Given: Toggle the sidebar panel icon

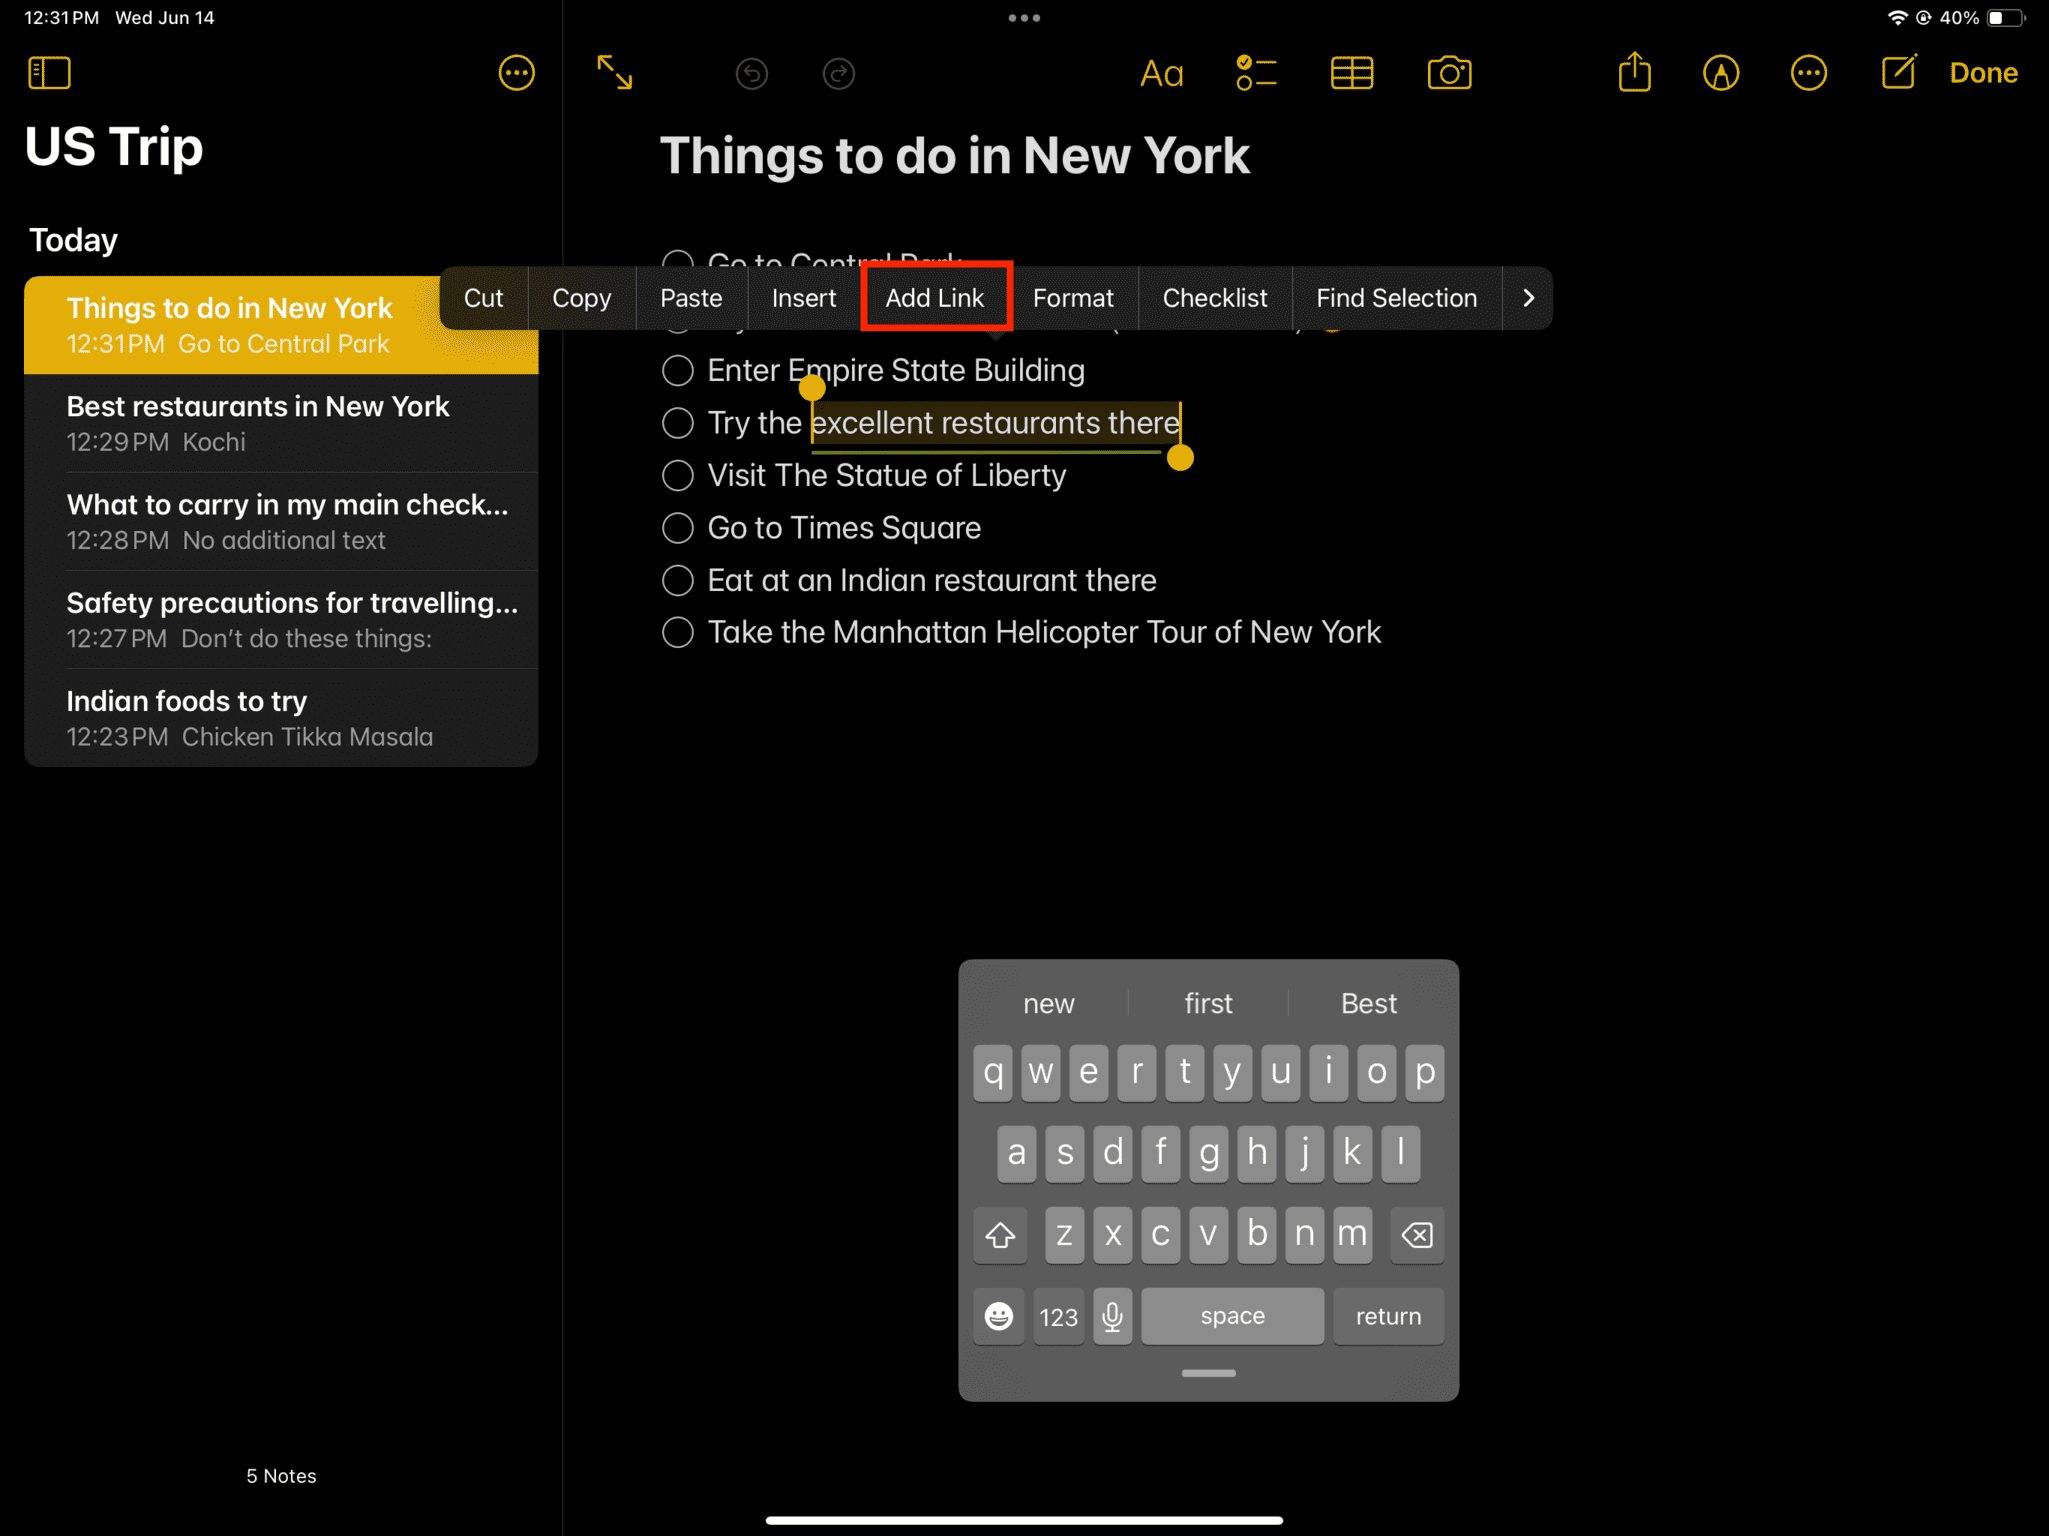Looking at the screenshot, I should [x=49, y=73].
